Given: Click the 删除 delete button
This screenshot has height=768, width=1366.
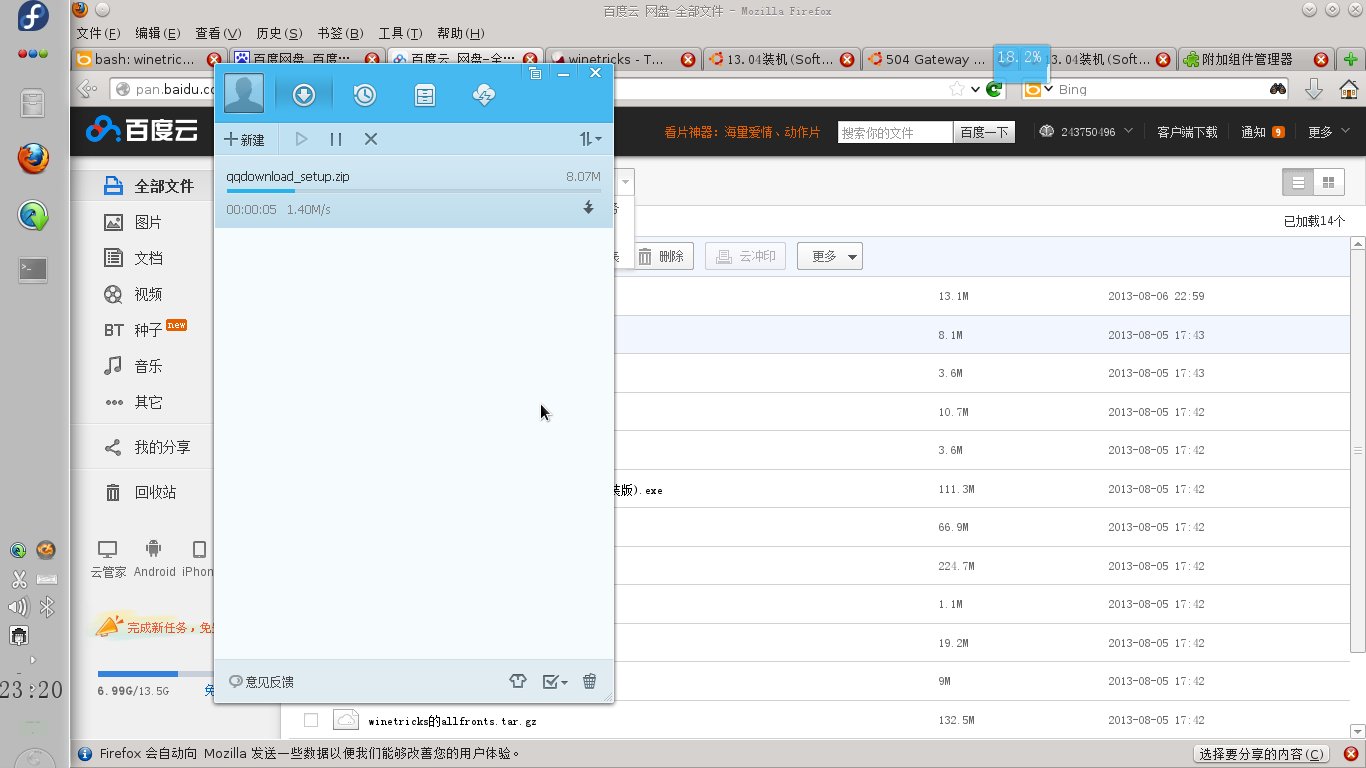Looking at the screenshot, I should 662,257.
